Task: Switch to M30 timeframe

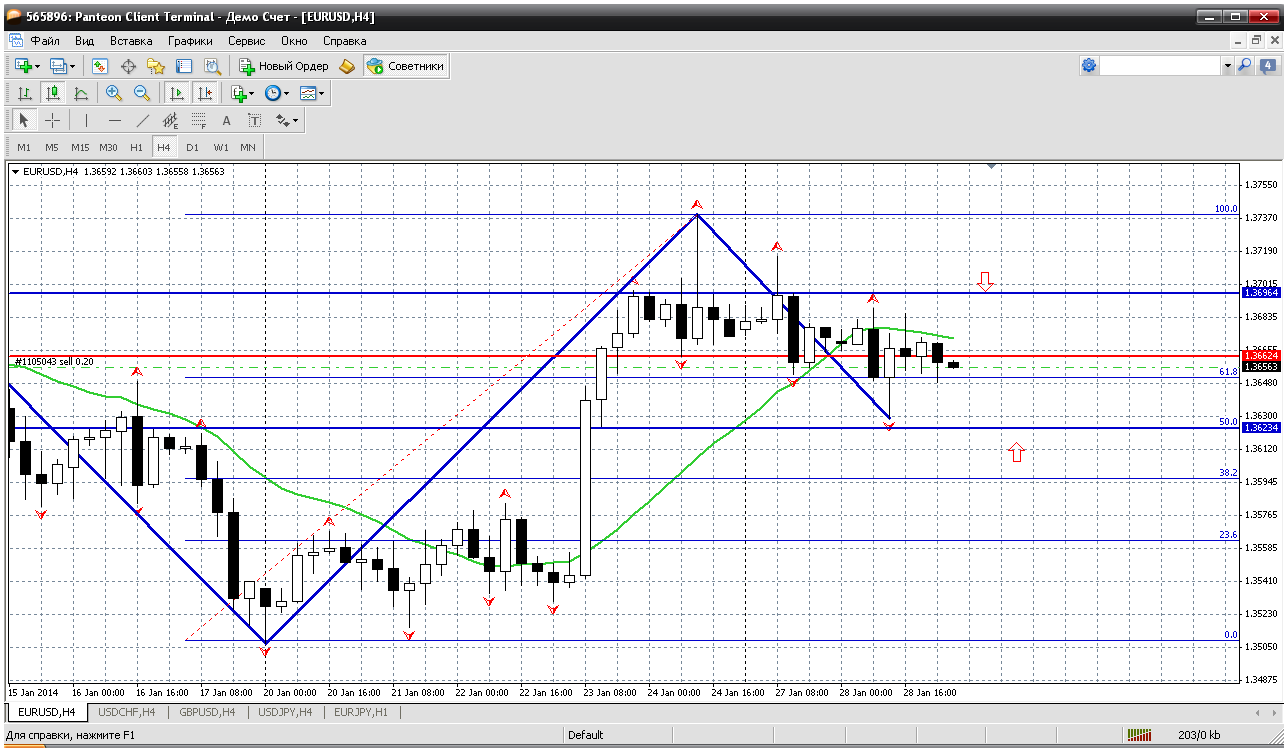Action: pyautogui.click(x=108, y=147)
